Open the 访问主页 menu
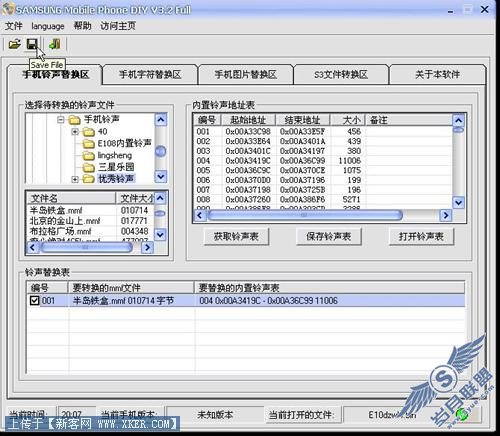The image size is (500, 436). (118, 26)
